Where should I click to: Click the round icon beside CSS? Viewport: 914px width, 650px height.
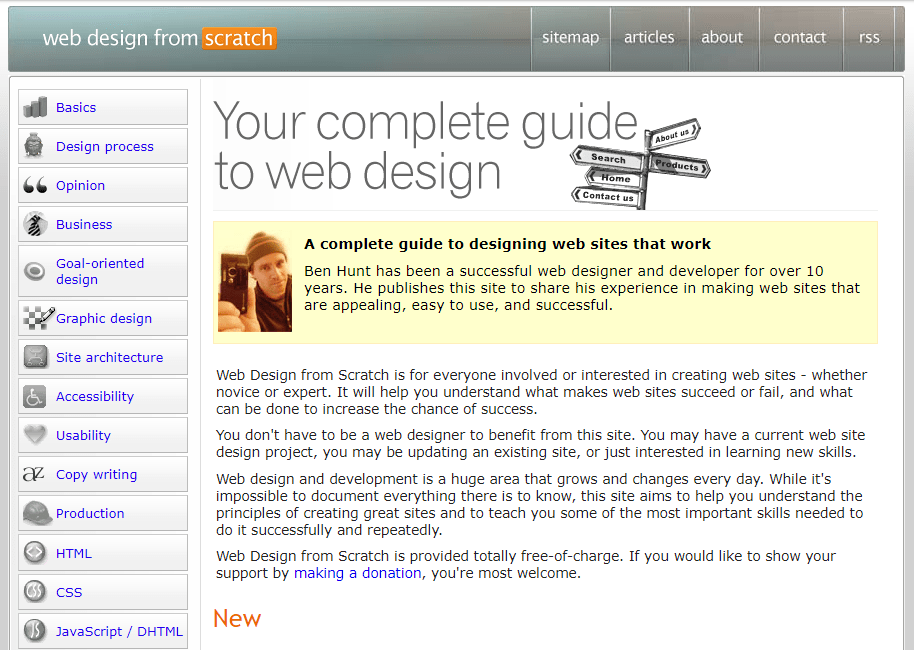pos(35,592)
